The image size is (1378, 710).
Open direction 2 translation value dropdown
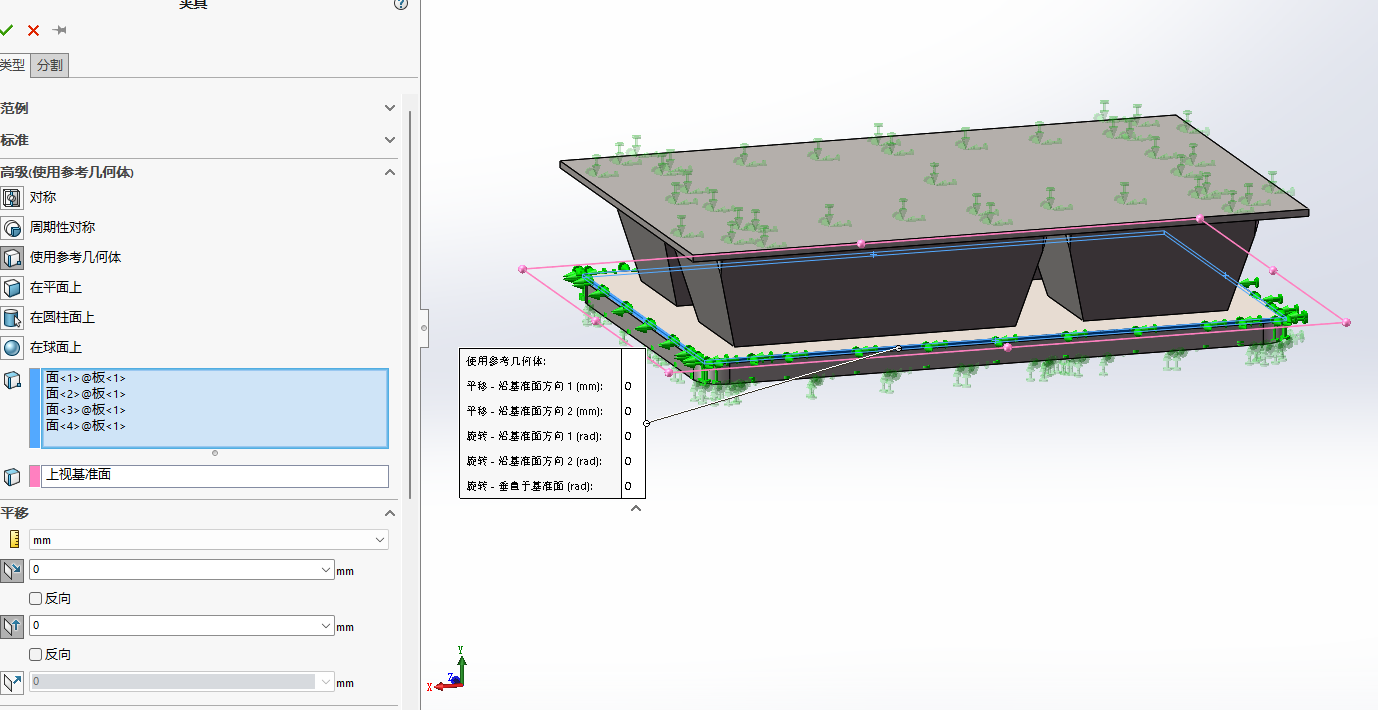tap(324, 625)
